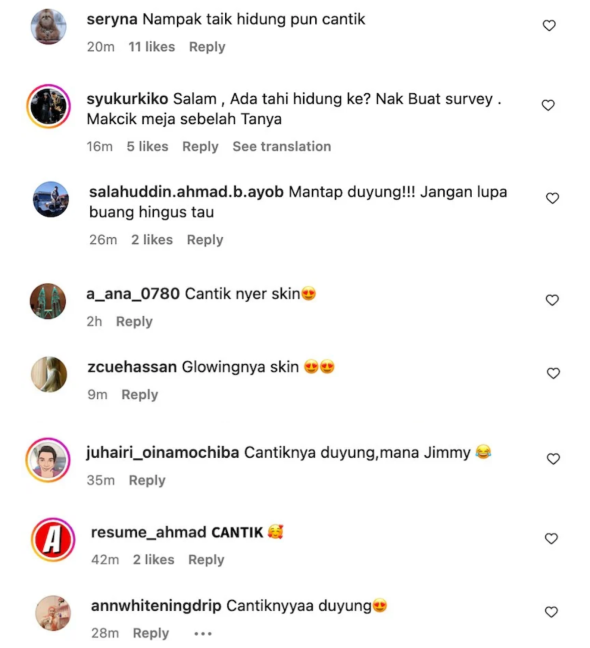
Task: Reply to seryna's comment
Action: 207,47
